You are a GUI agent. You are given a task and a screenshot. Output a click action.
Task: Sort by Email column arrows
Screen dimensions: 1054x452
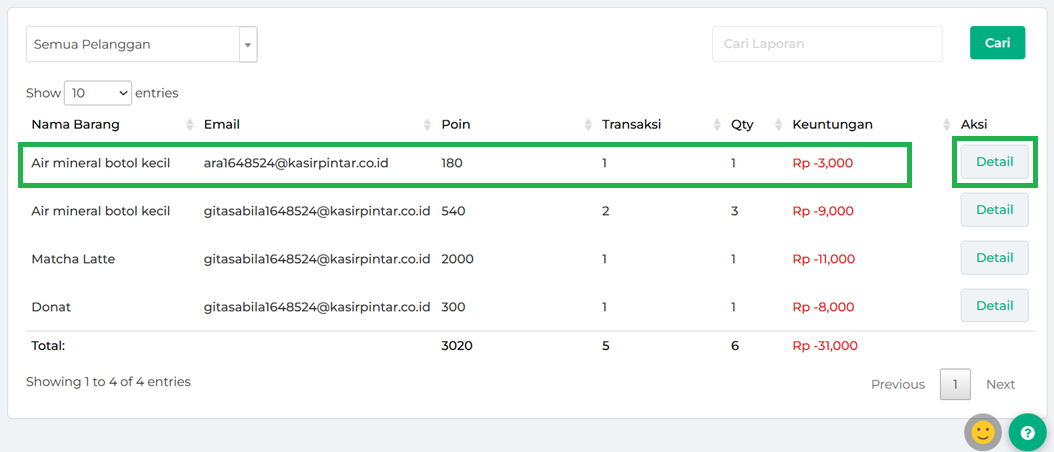pyautogui.click(x=428, y=125)
